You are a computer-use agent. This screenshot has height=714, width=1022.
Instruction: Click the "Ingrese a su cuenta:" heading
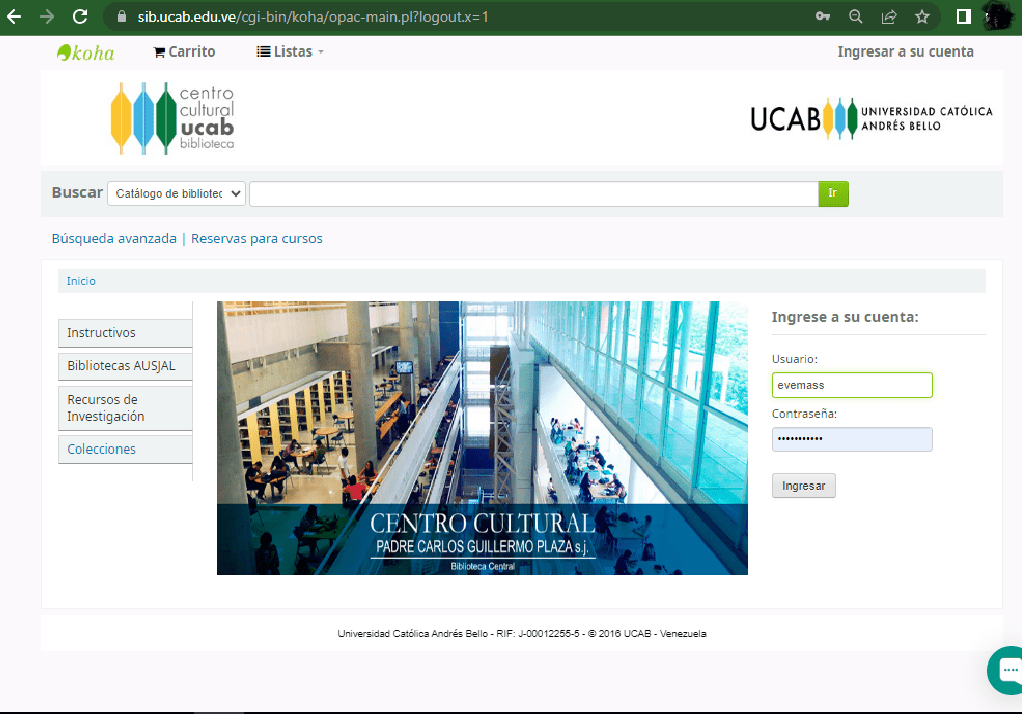click(845, 318)
